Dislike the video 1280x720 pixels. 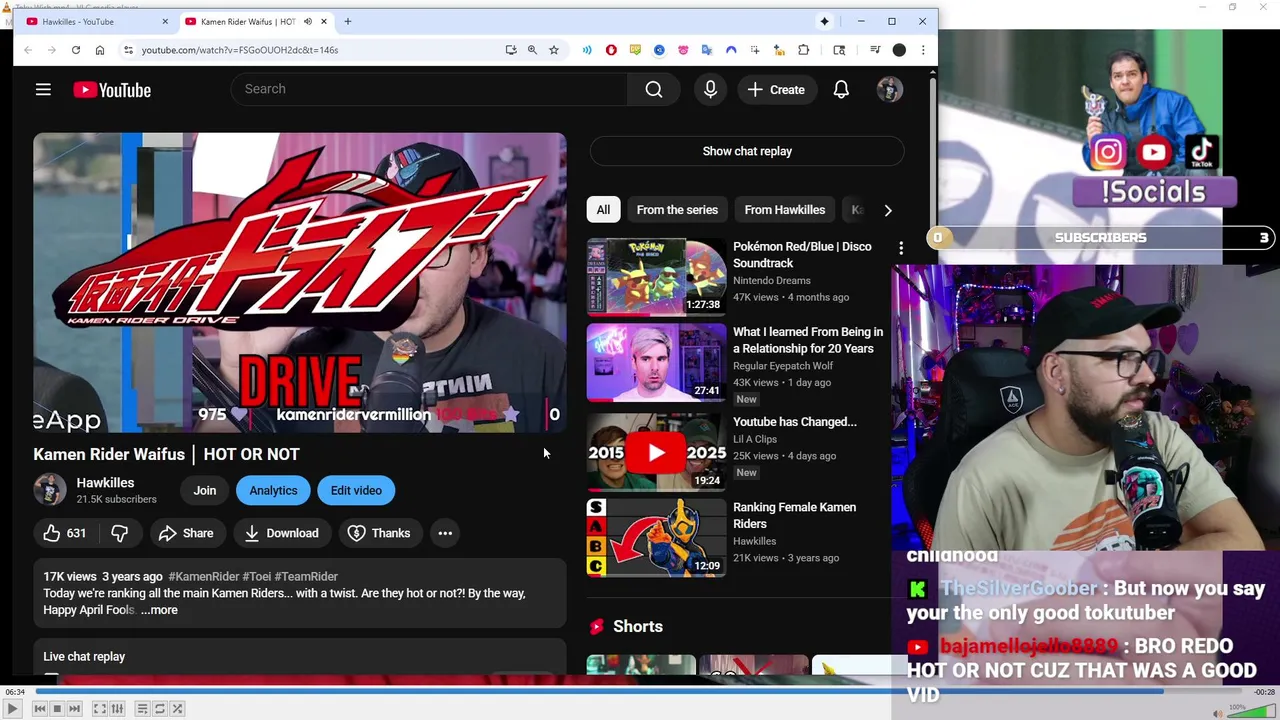pyautogui.click(x=119, y=533)
